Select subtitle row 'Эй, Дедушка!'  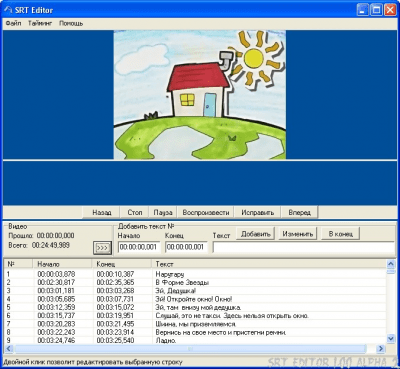(195, 291)
